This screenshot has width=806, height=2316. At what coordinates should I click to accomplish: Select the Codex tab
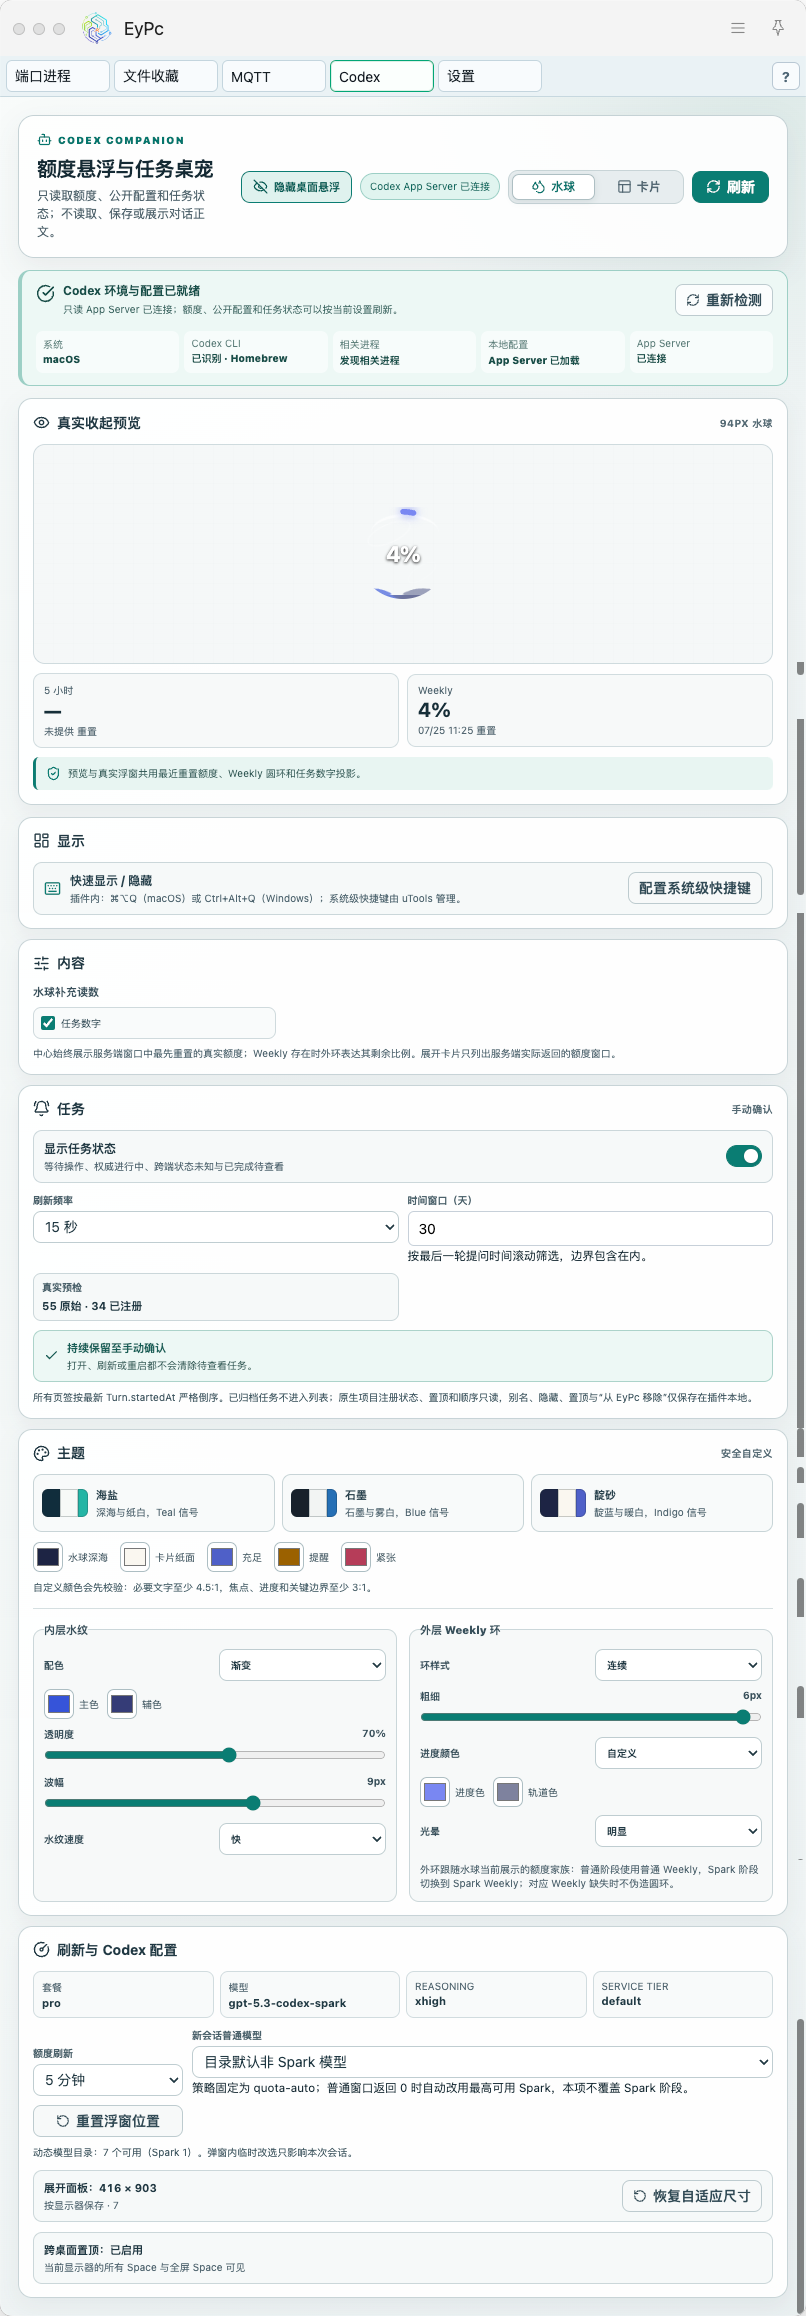point(382,76)
